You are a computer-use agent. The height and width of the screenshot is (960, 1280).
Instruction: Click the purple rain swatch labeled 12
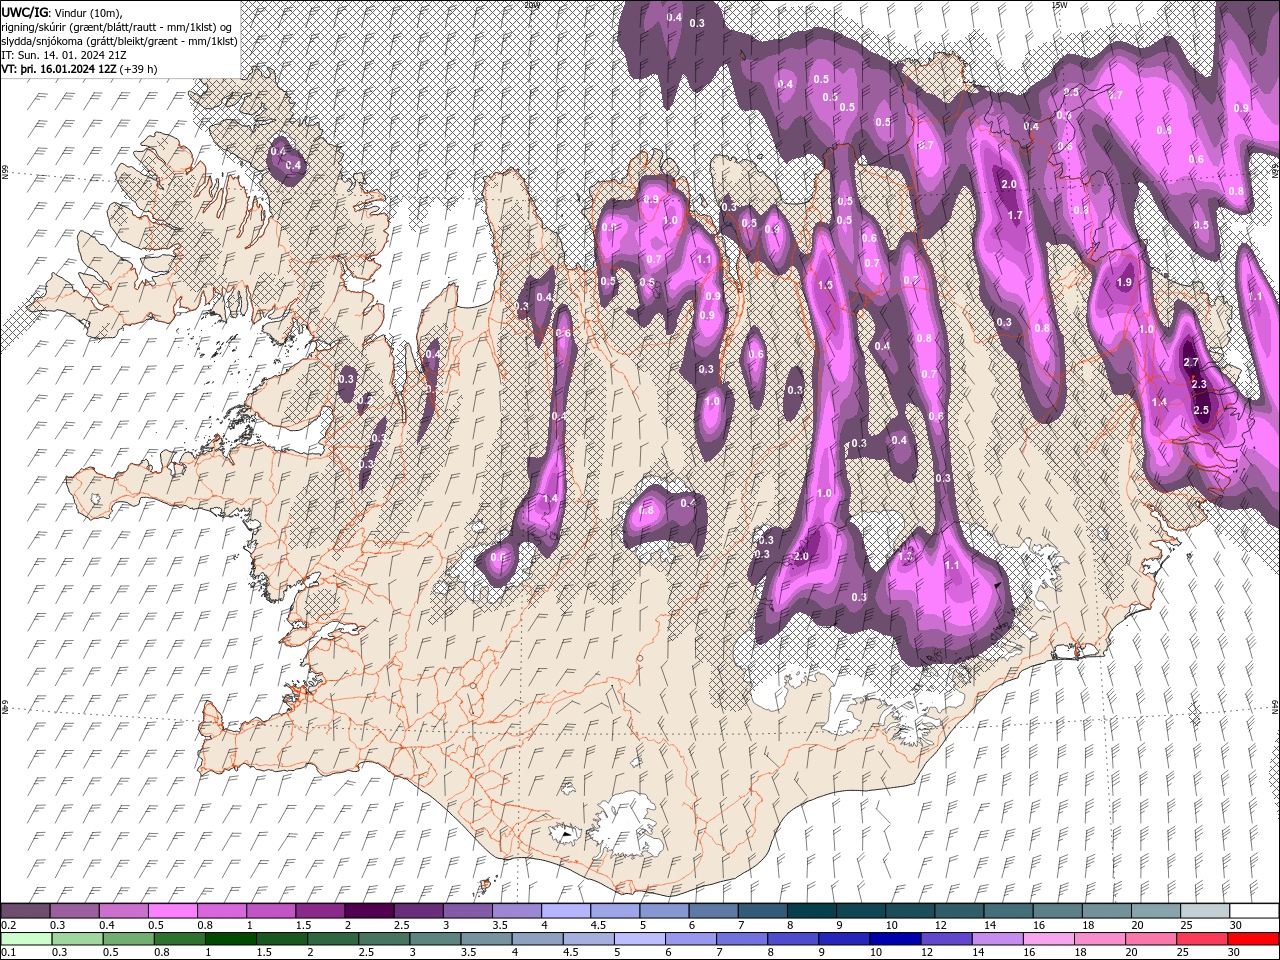944,938
